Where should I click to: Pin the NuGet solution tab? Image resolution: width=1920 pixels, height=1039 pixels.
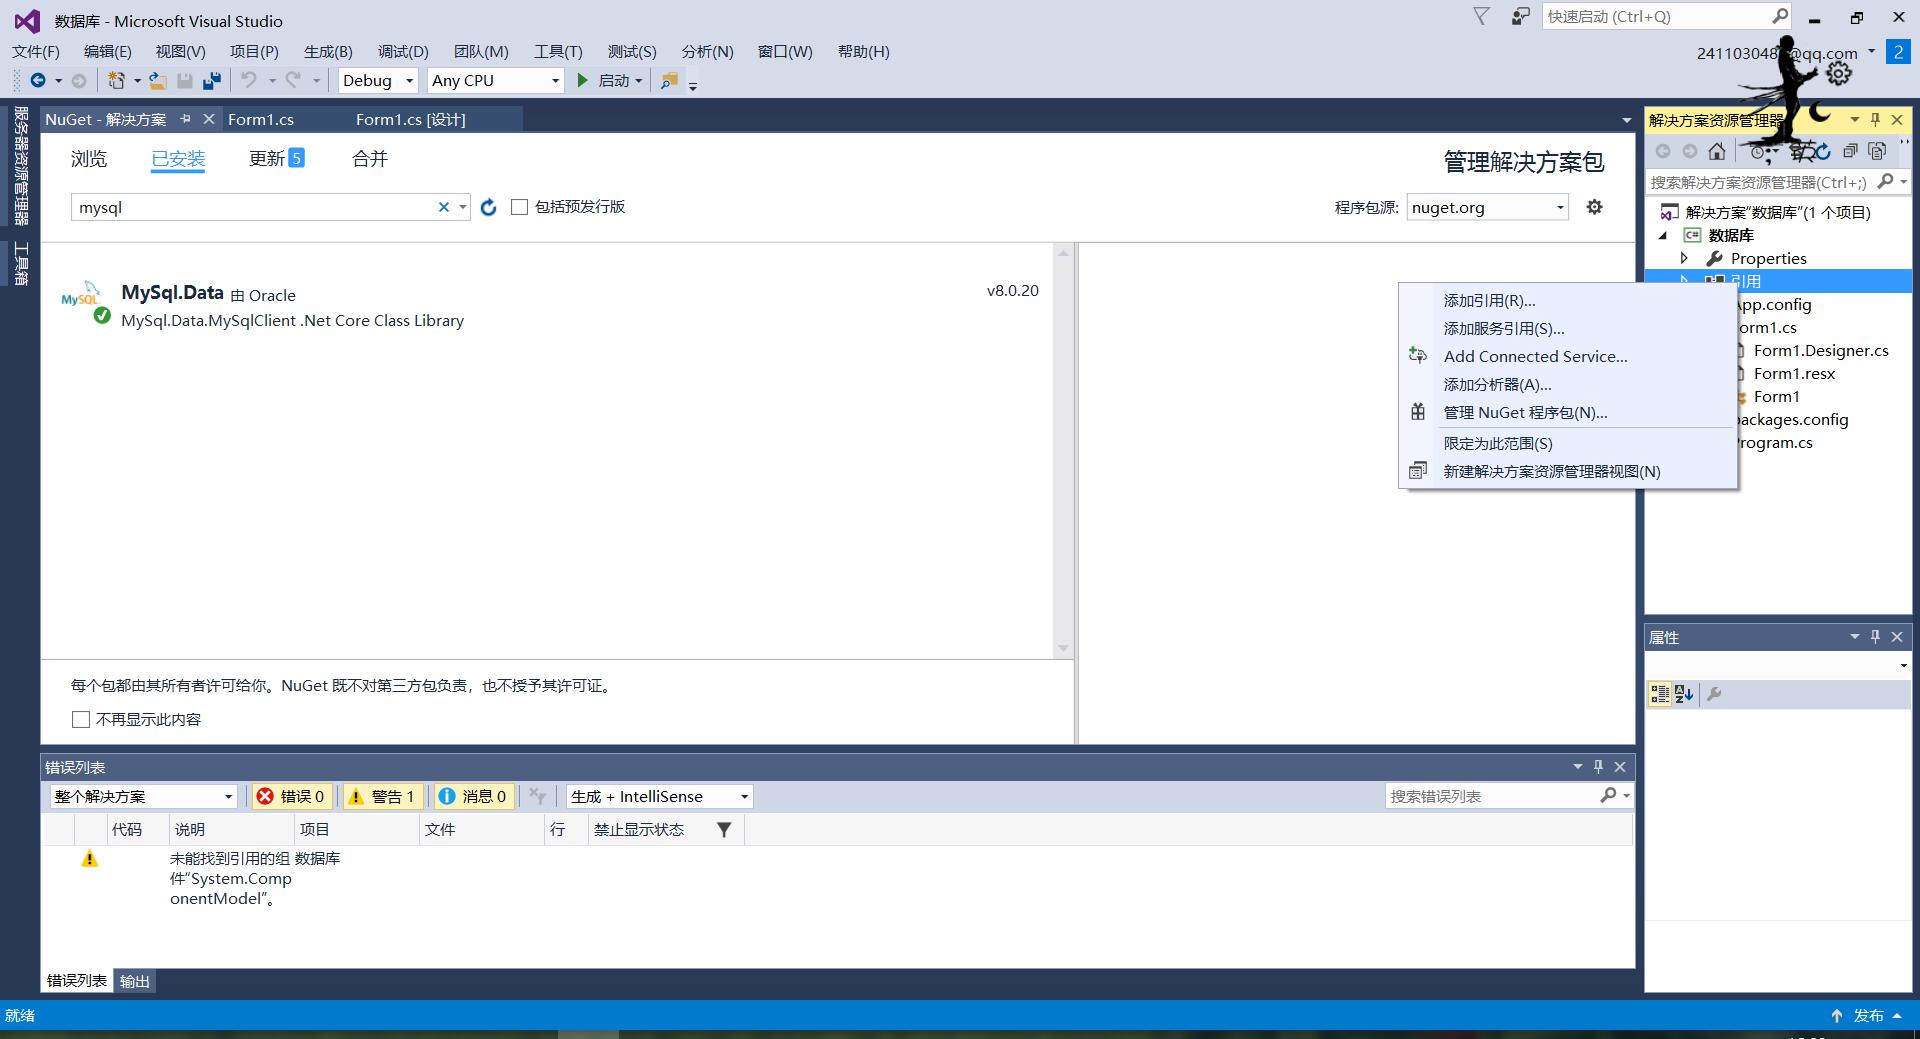(185, 119)
